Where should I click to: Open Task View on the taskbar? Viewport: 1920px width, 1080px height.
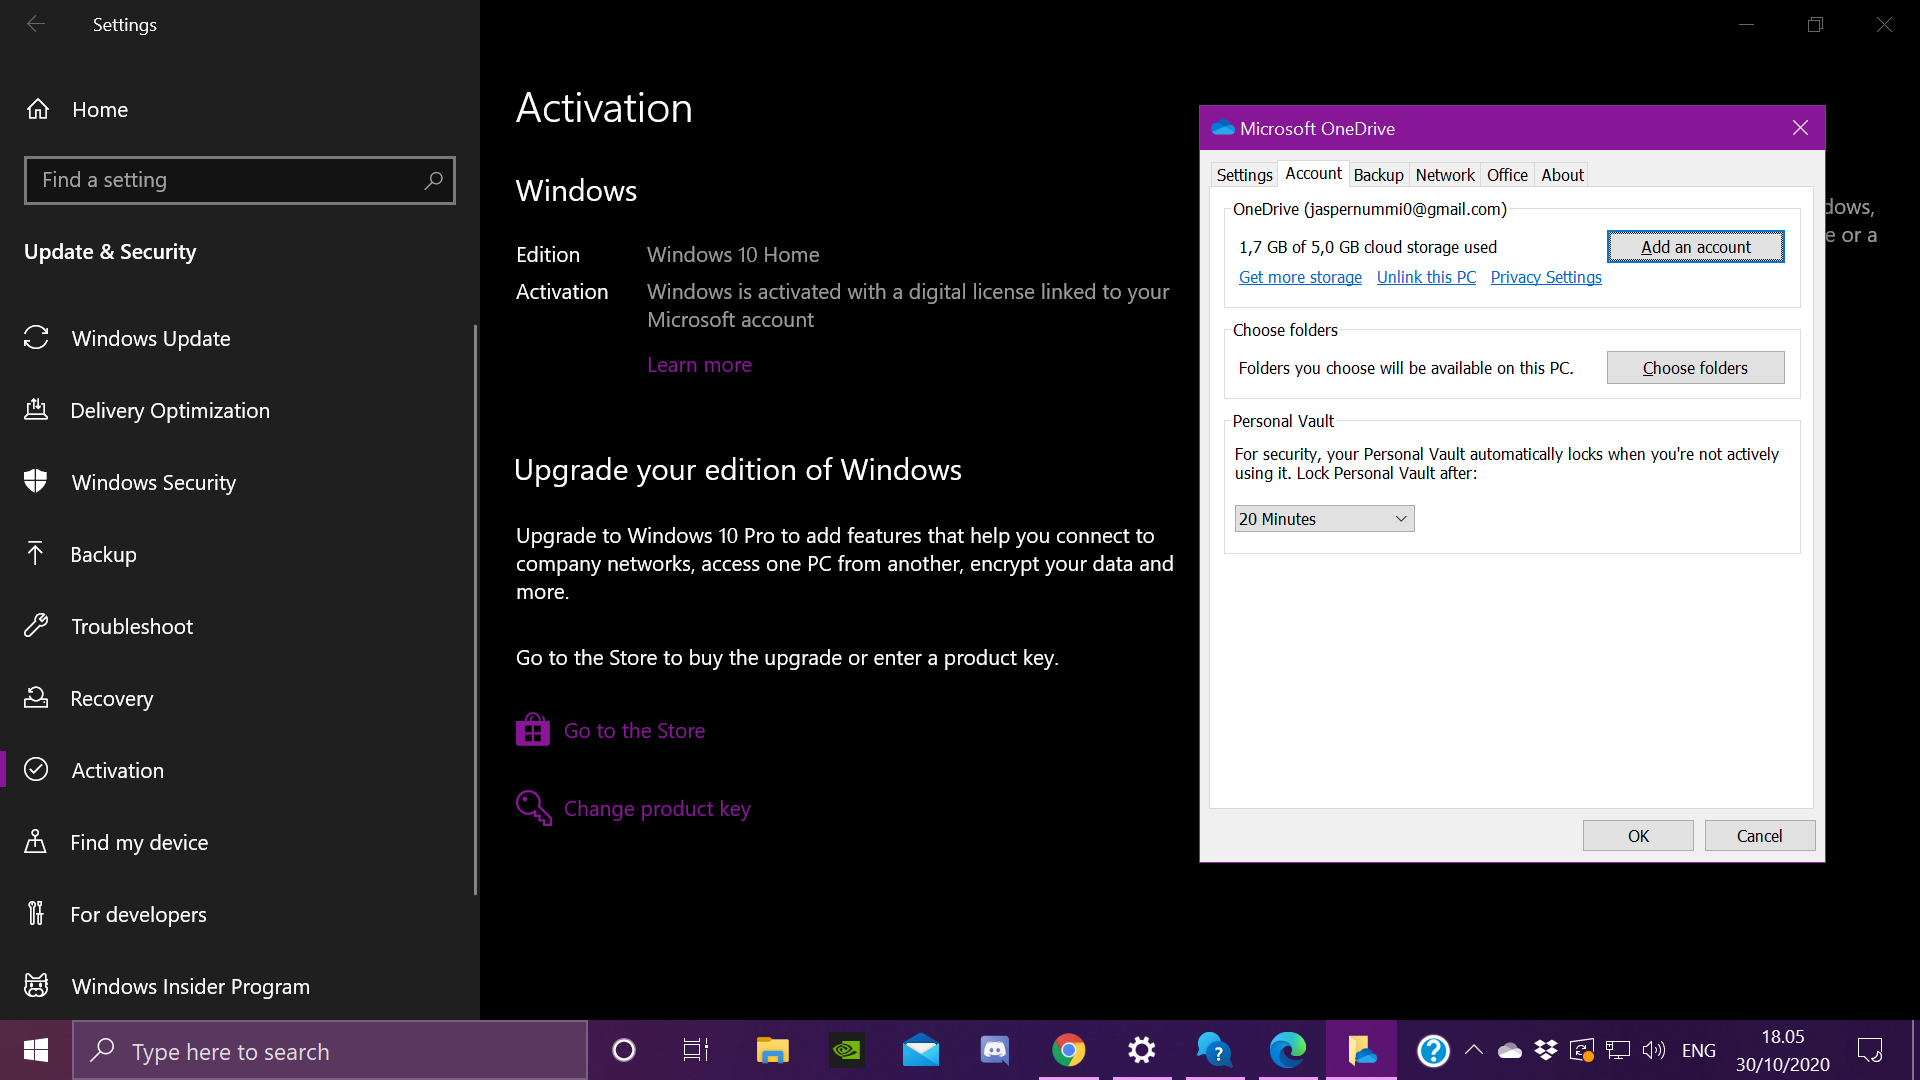(x=696, y=1050)
